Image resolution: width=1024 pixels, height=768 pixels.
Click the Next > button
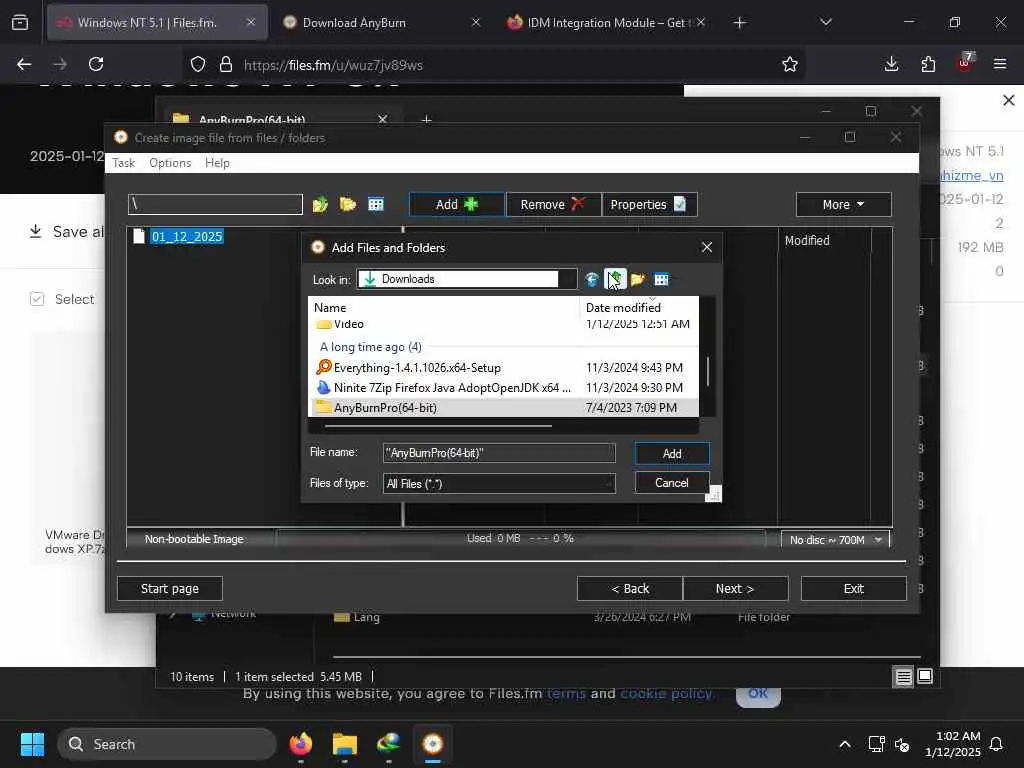[735, 588]
